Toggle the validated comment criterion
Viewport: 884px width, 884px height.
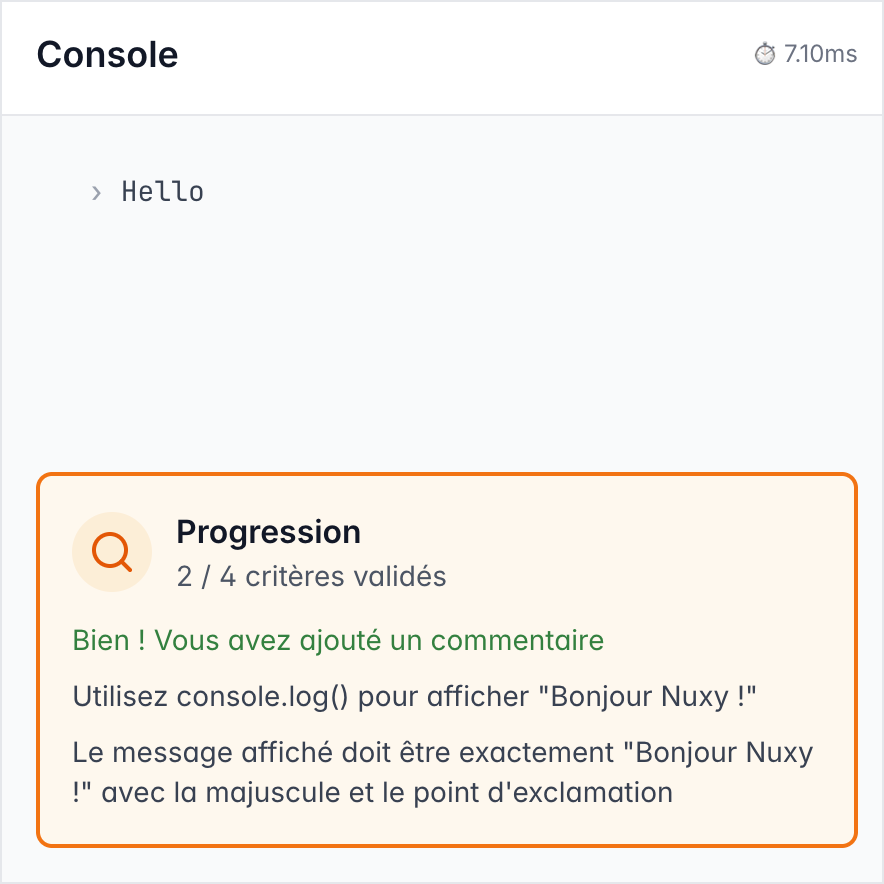point(337,640)
